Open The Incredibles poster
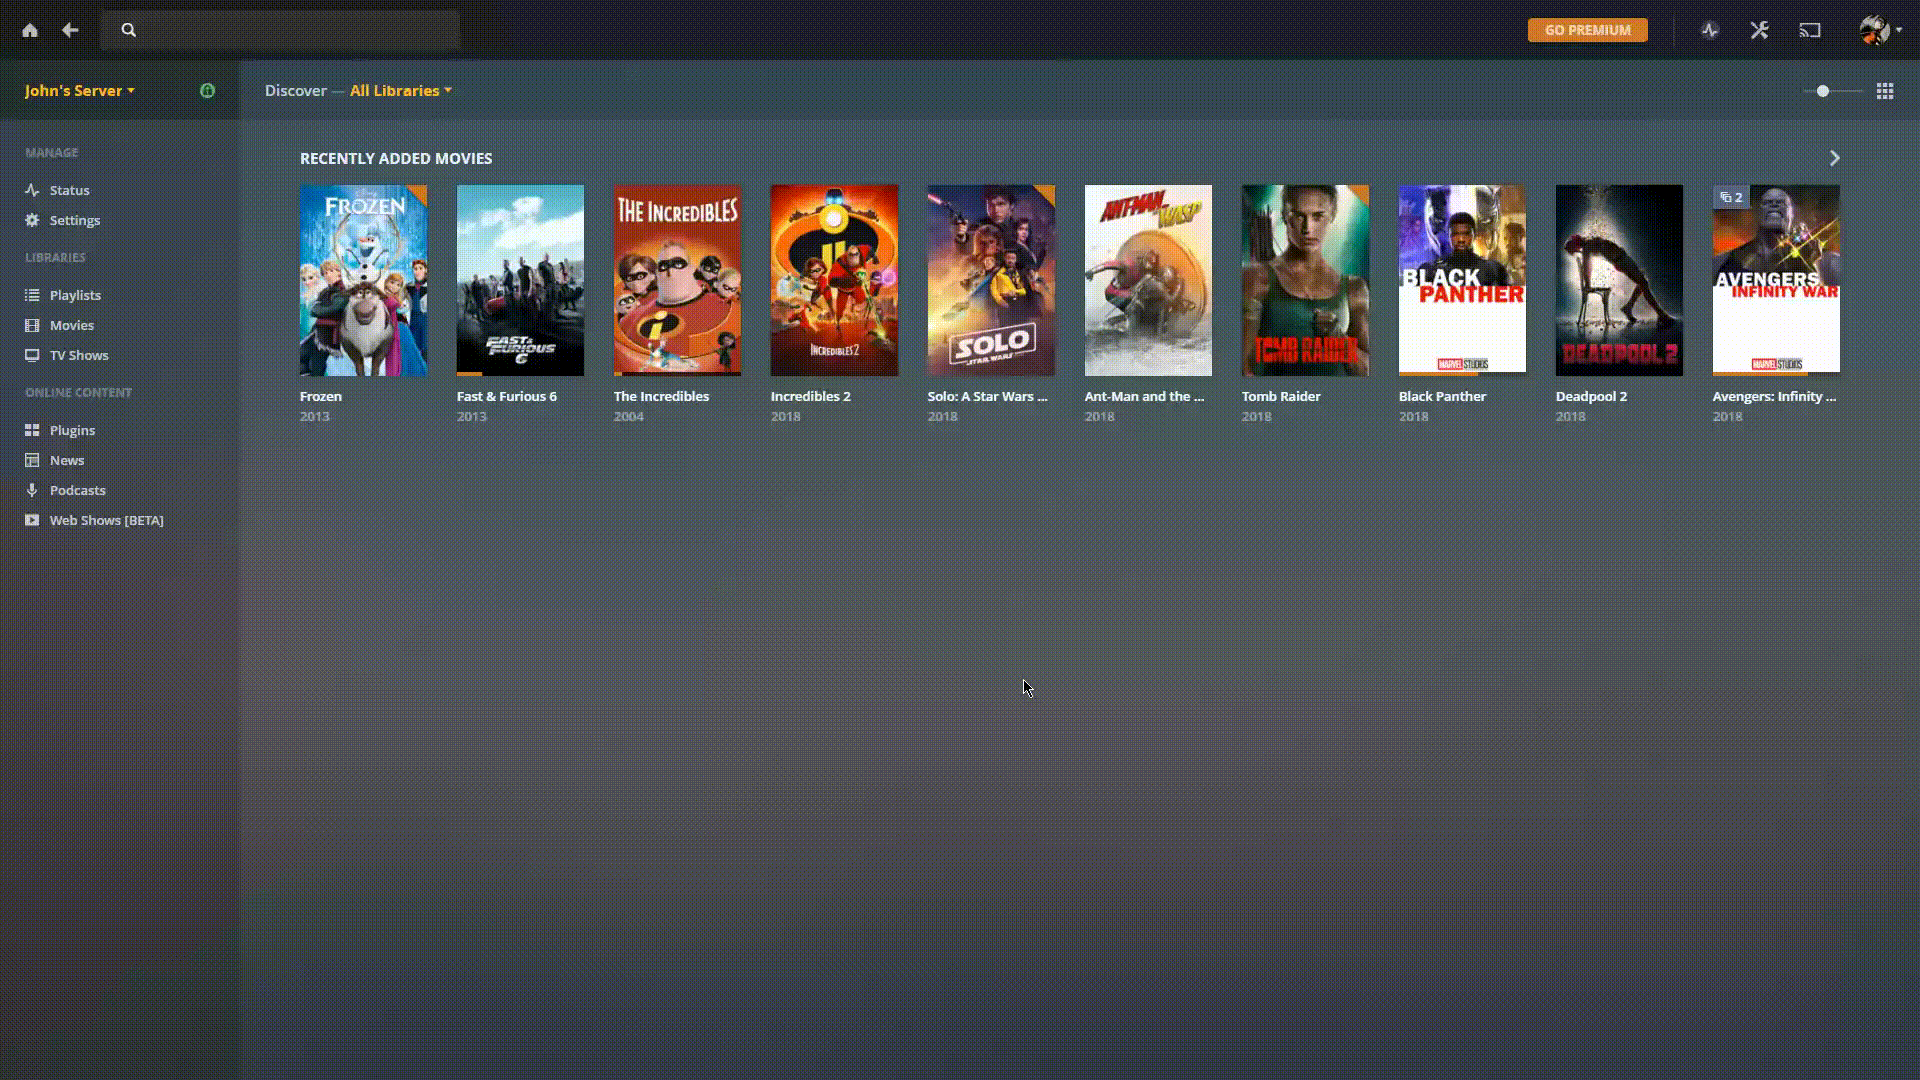 point(677,280)
